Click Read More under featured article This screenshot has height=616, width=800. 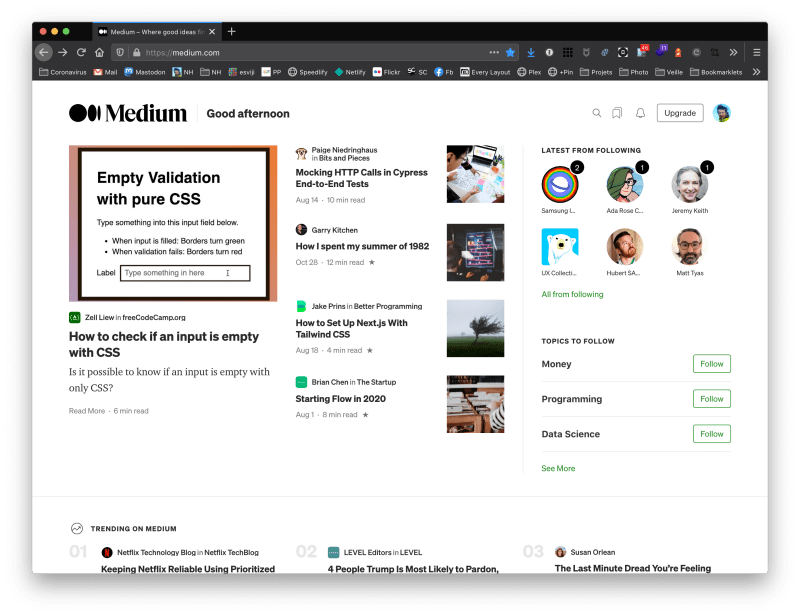[x=87, y=411]
